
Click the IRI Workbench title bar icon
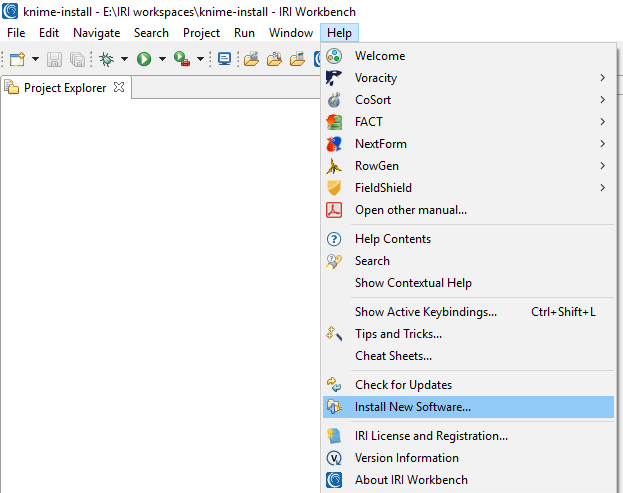(x=10, y=11)
